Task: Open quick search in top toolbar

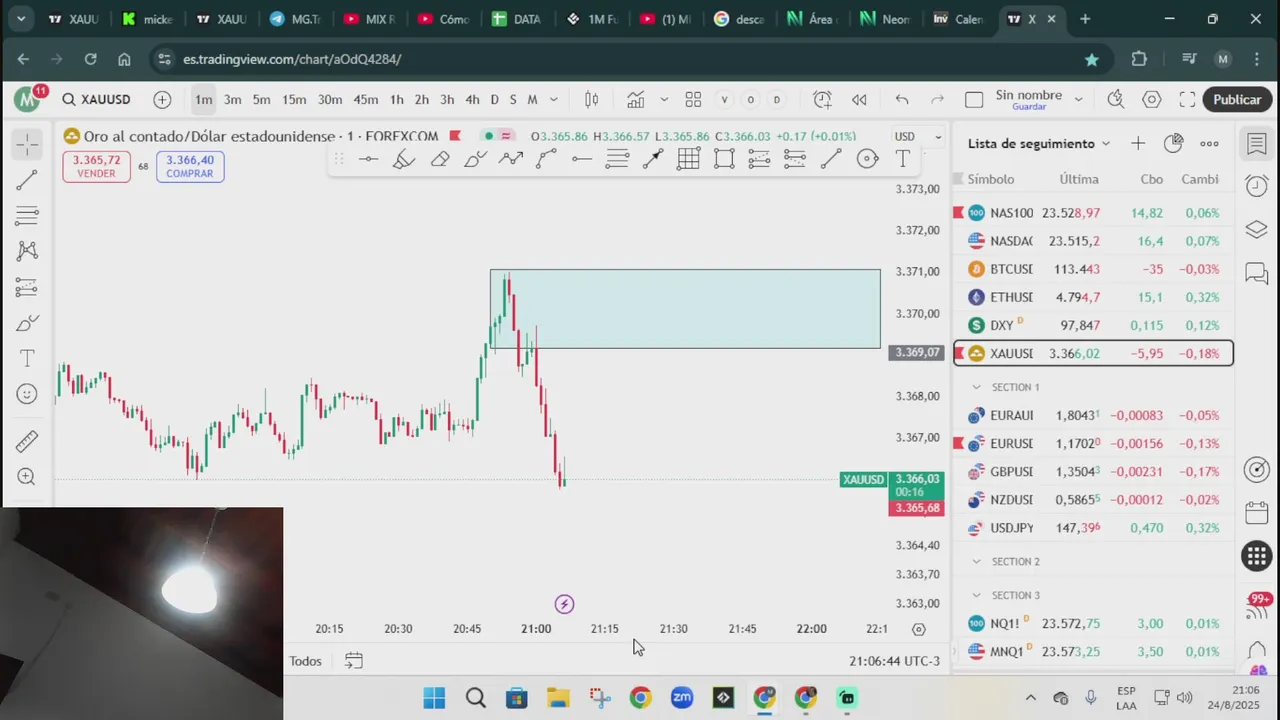Action: tap(1116, 99)
